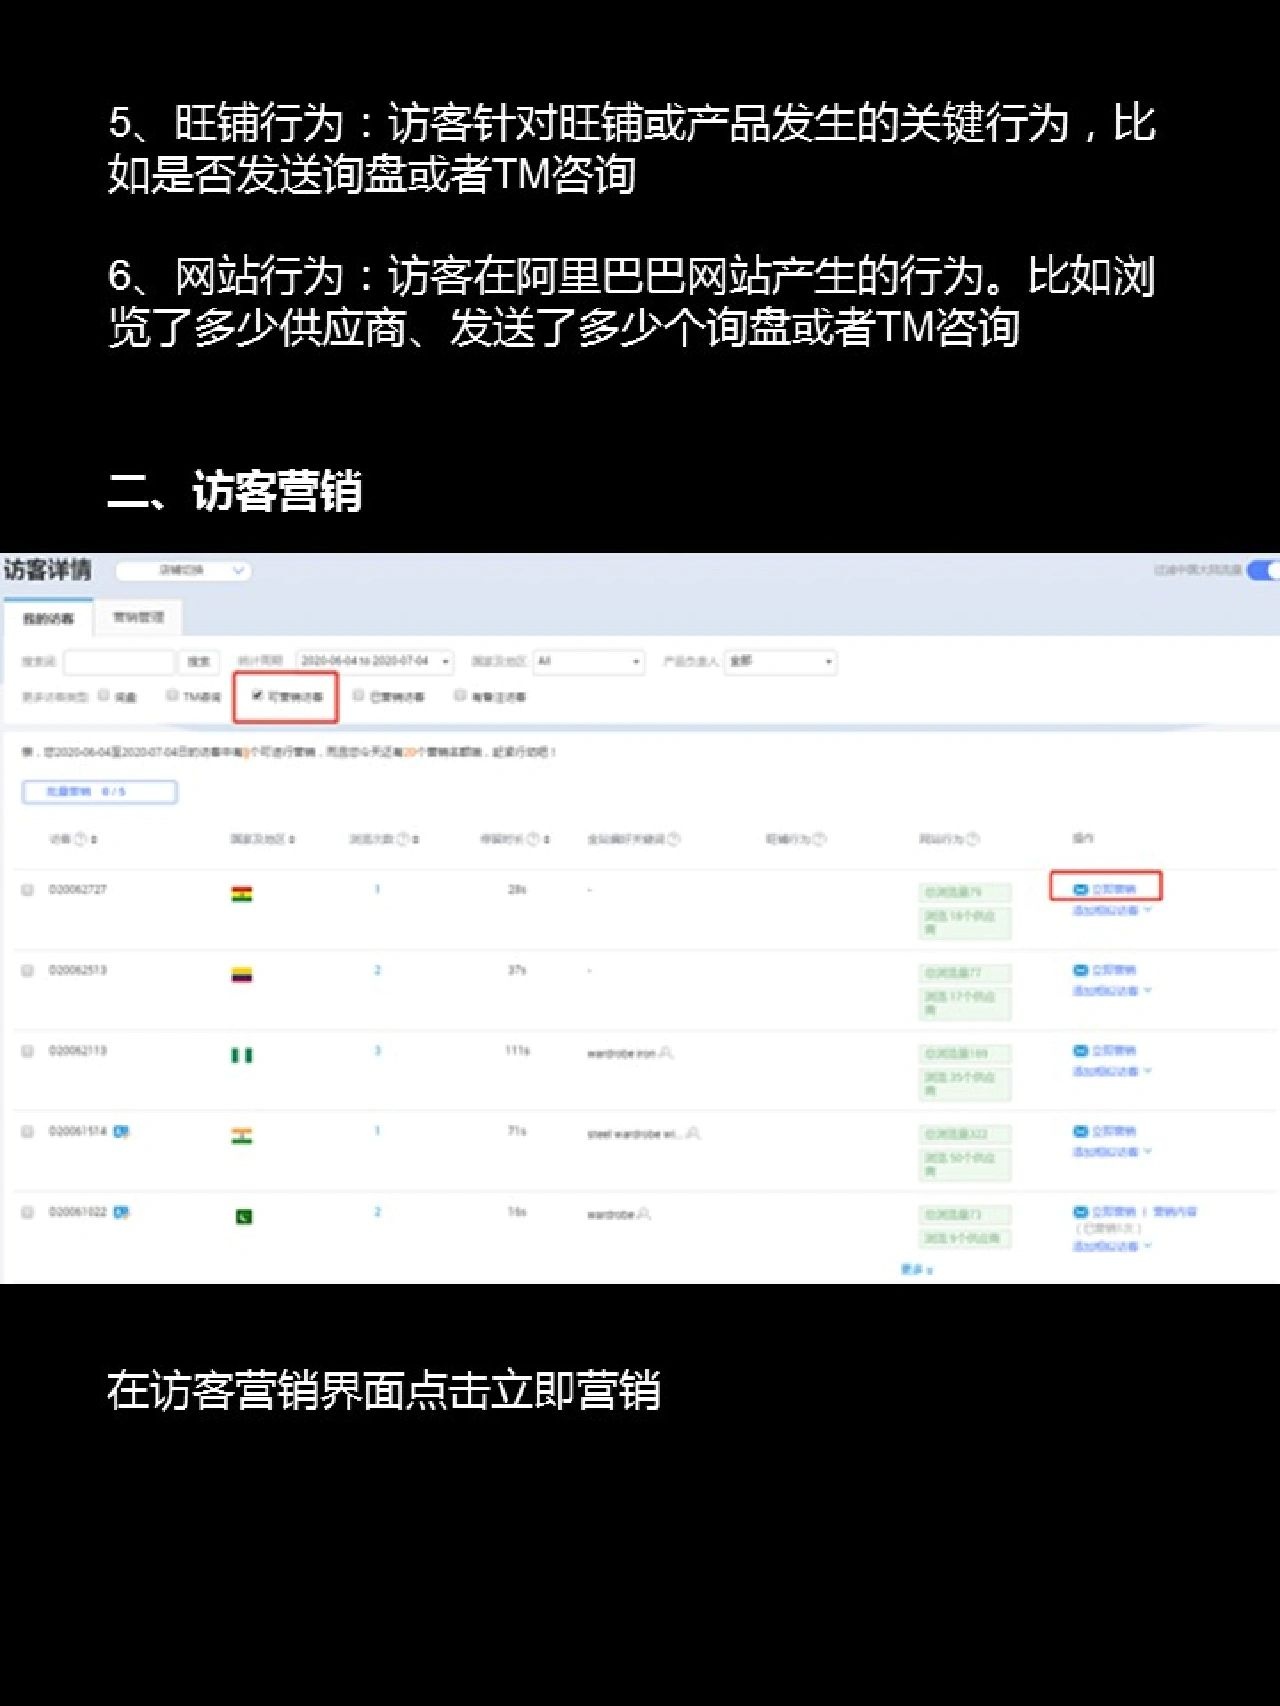Expand 添加标记访客 in row 020061022
1280x1706 pixels.
tap(1112, 1246)
